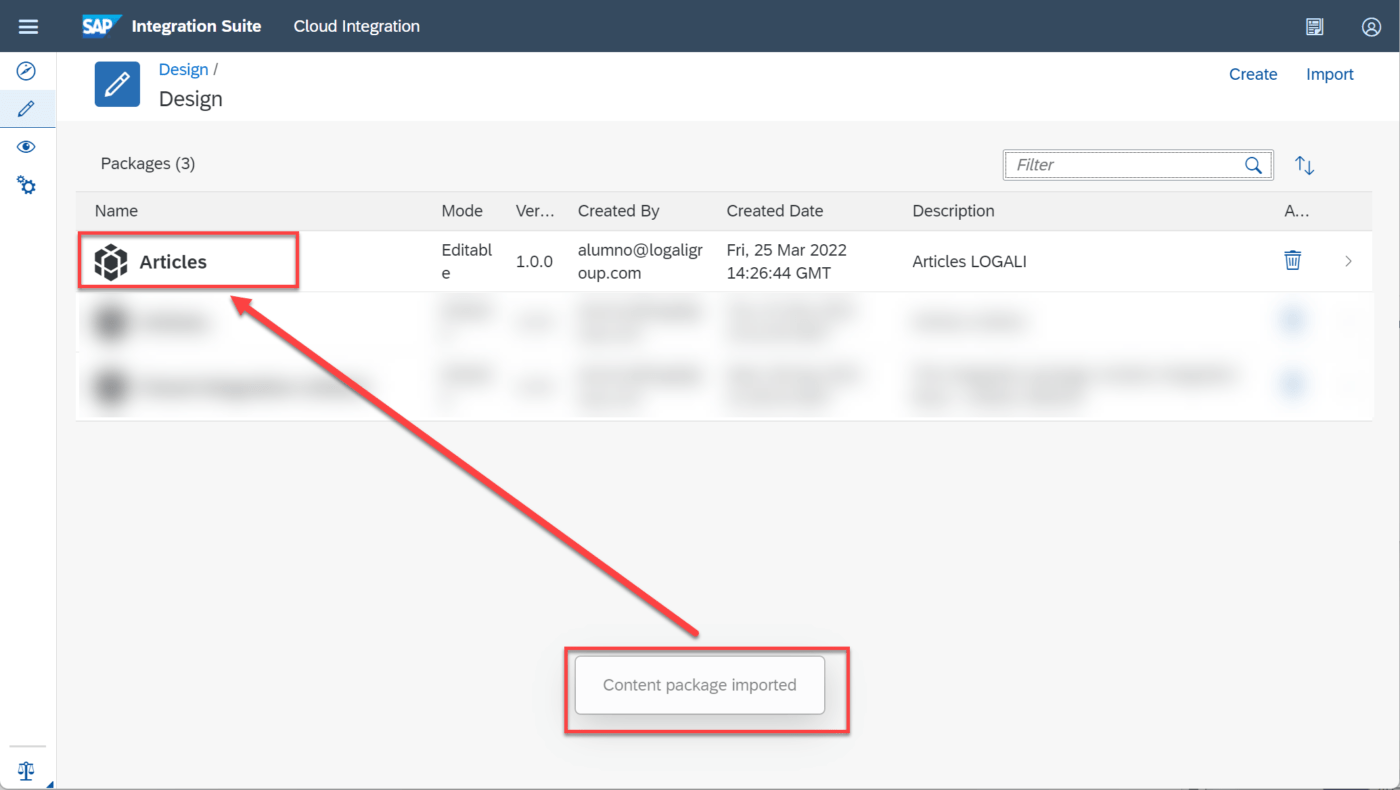Click the Created By column header
Viewport: 1400px width, 790px height.
[x=619, y=211]
